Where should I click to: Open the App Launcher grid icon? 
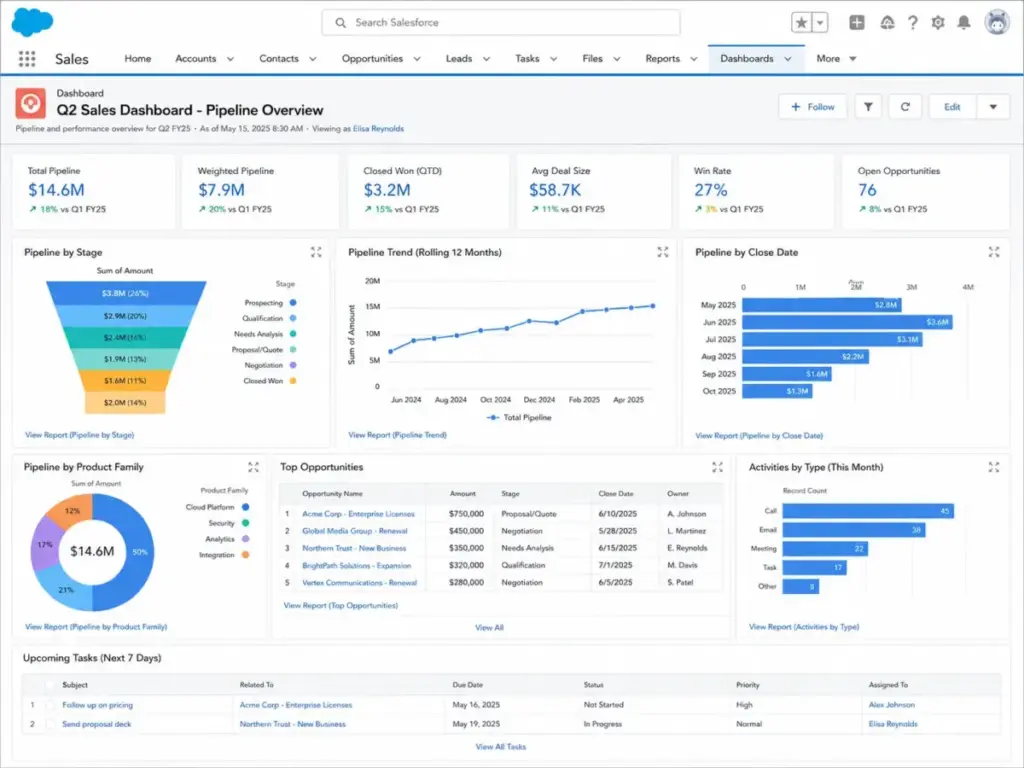click(27, 59)
